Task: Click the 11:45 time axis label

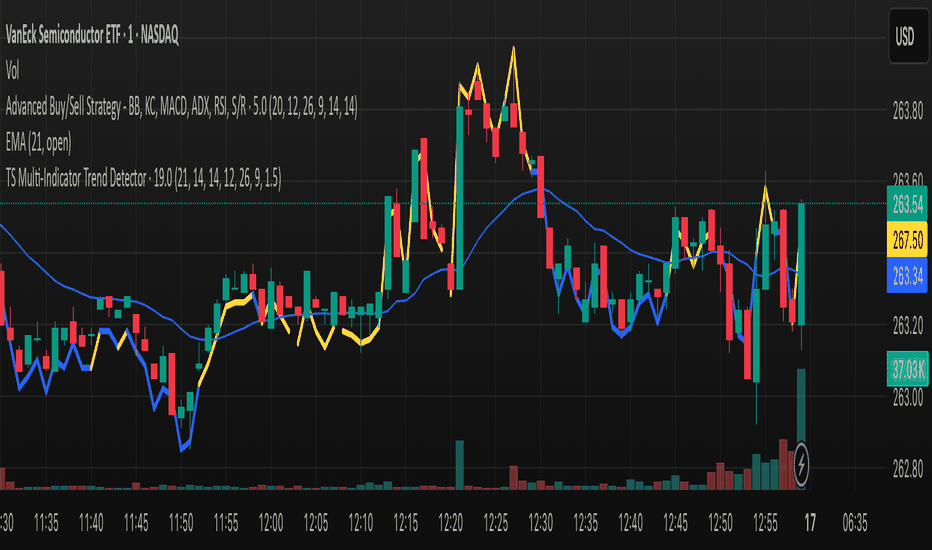Action: coord(136,523)
